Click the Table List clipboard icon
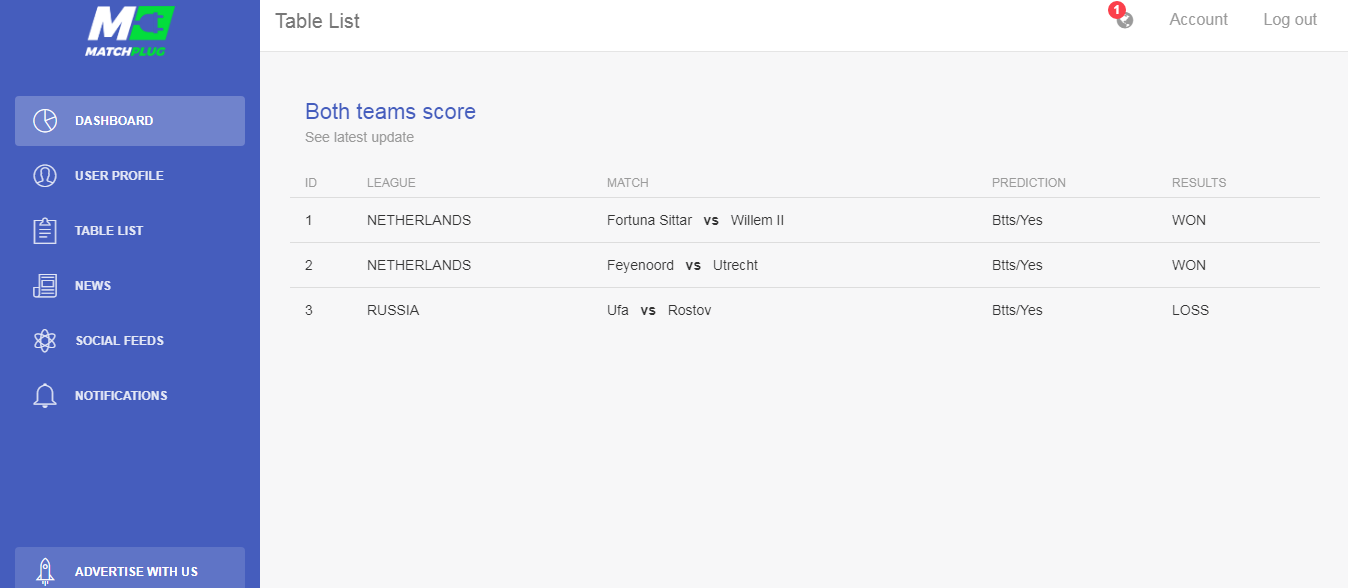The height and width of the screenshot is (588, 1348). click(45, 231)
